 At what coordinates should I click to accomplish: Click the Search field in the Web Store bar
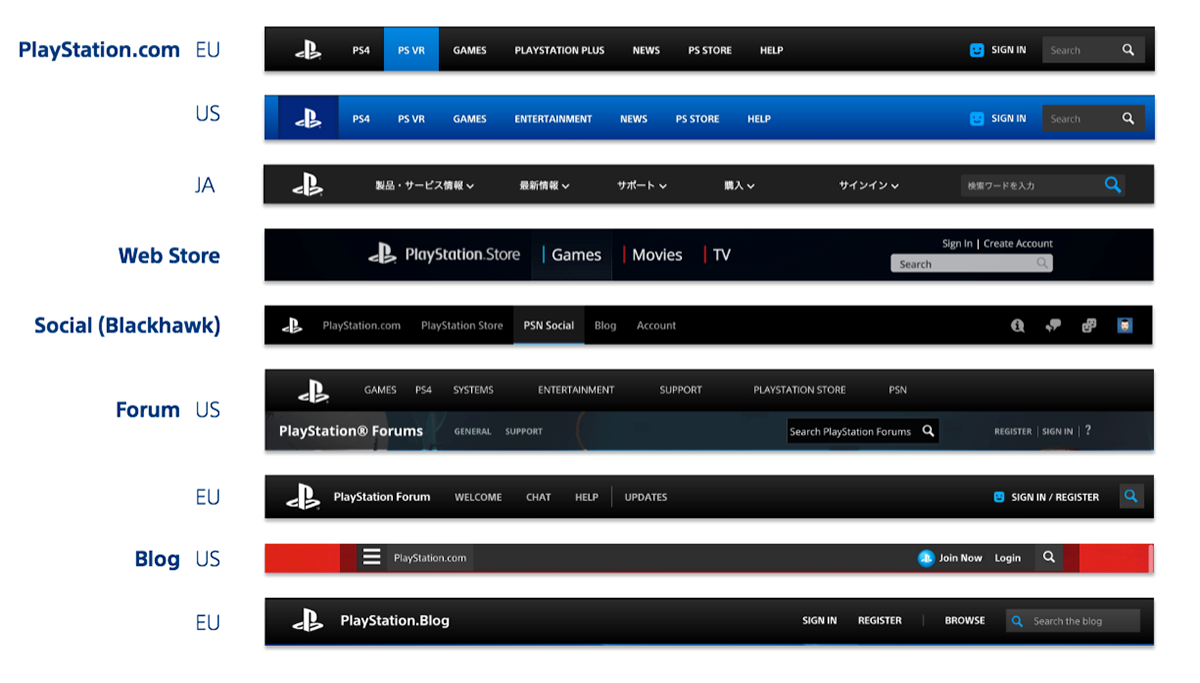point(972,264)
